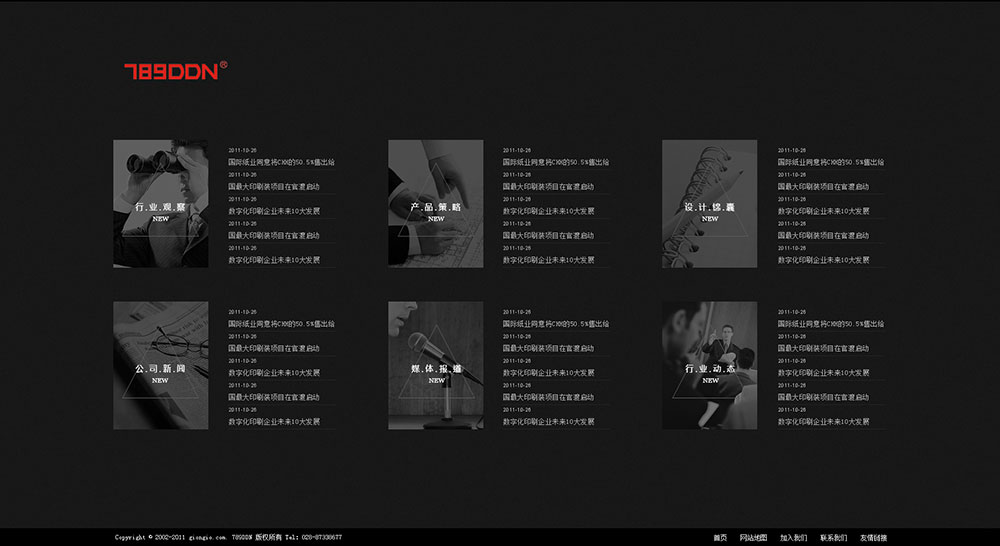Screen dimensions: 1000x546
Task: Go to 首页 in the footer
Action: (x=720, y=538)
